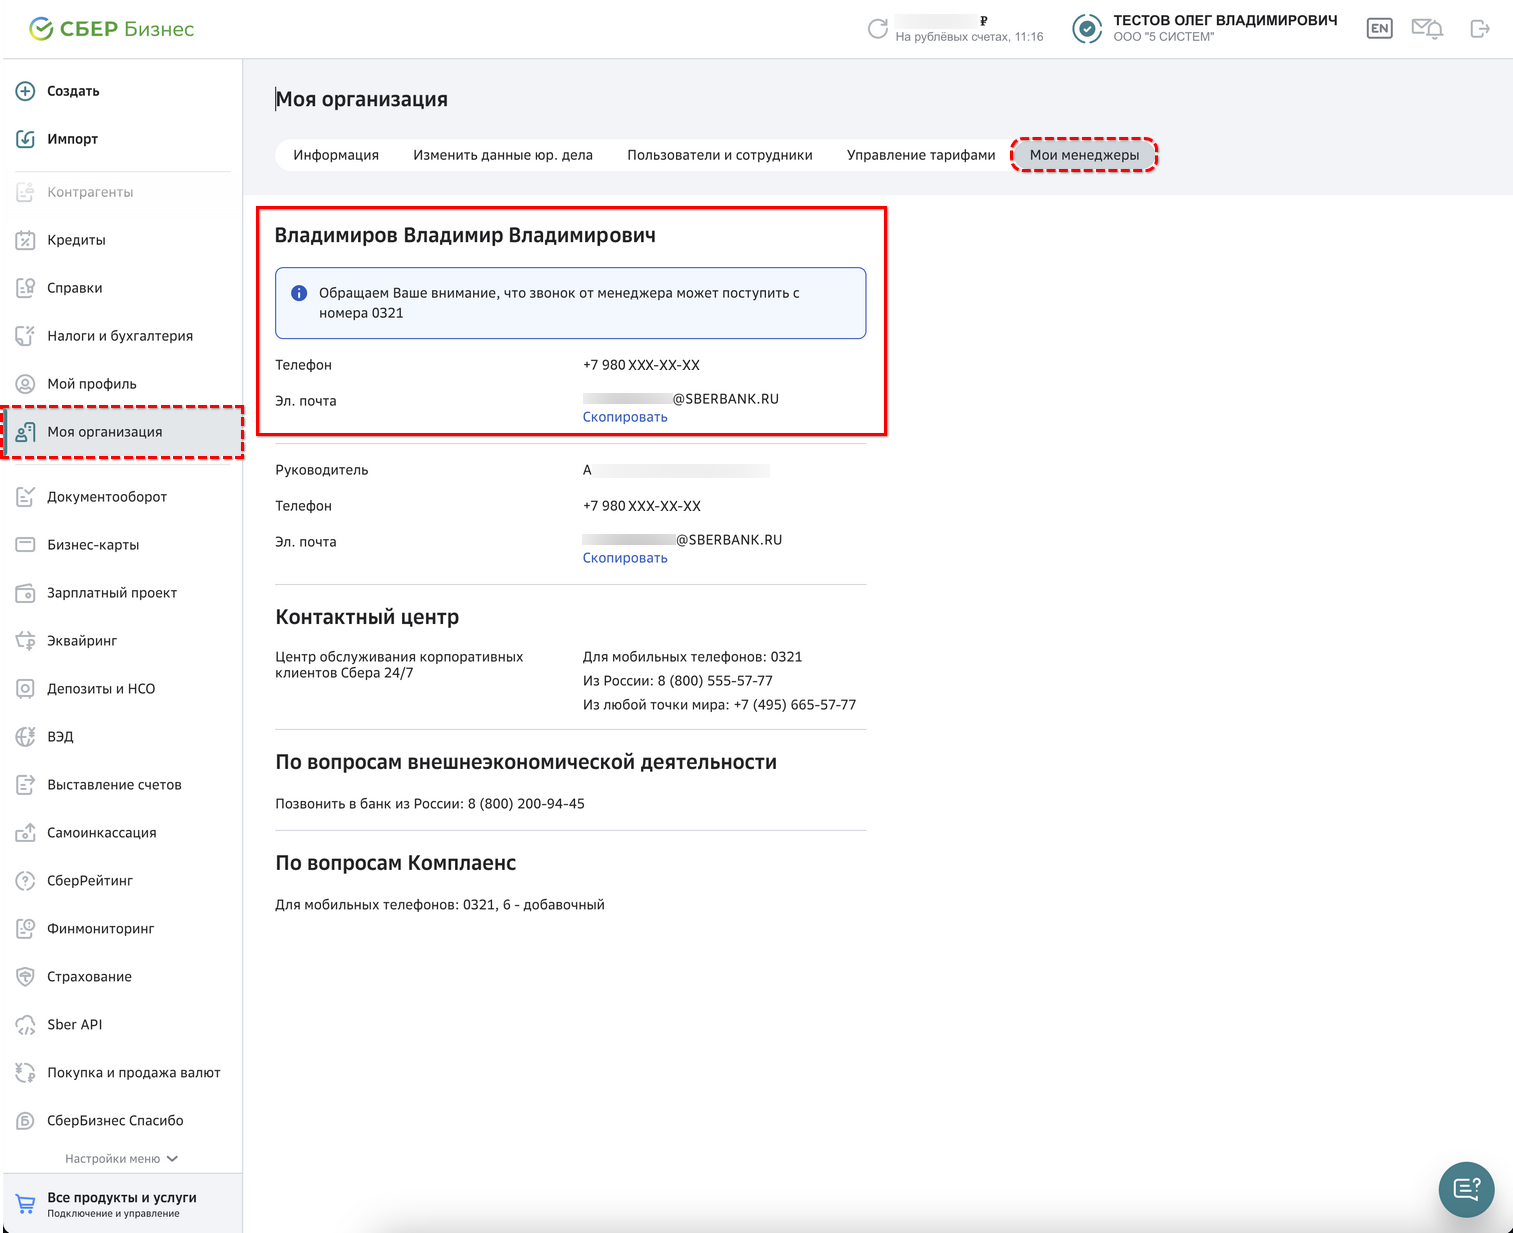Click the "На рублёвых счетах, 11:16" label
The height and width of the screenshot is (1233, 1513).
969,37
